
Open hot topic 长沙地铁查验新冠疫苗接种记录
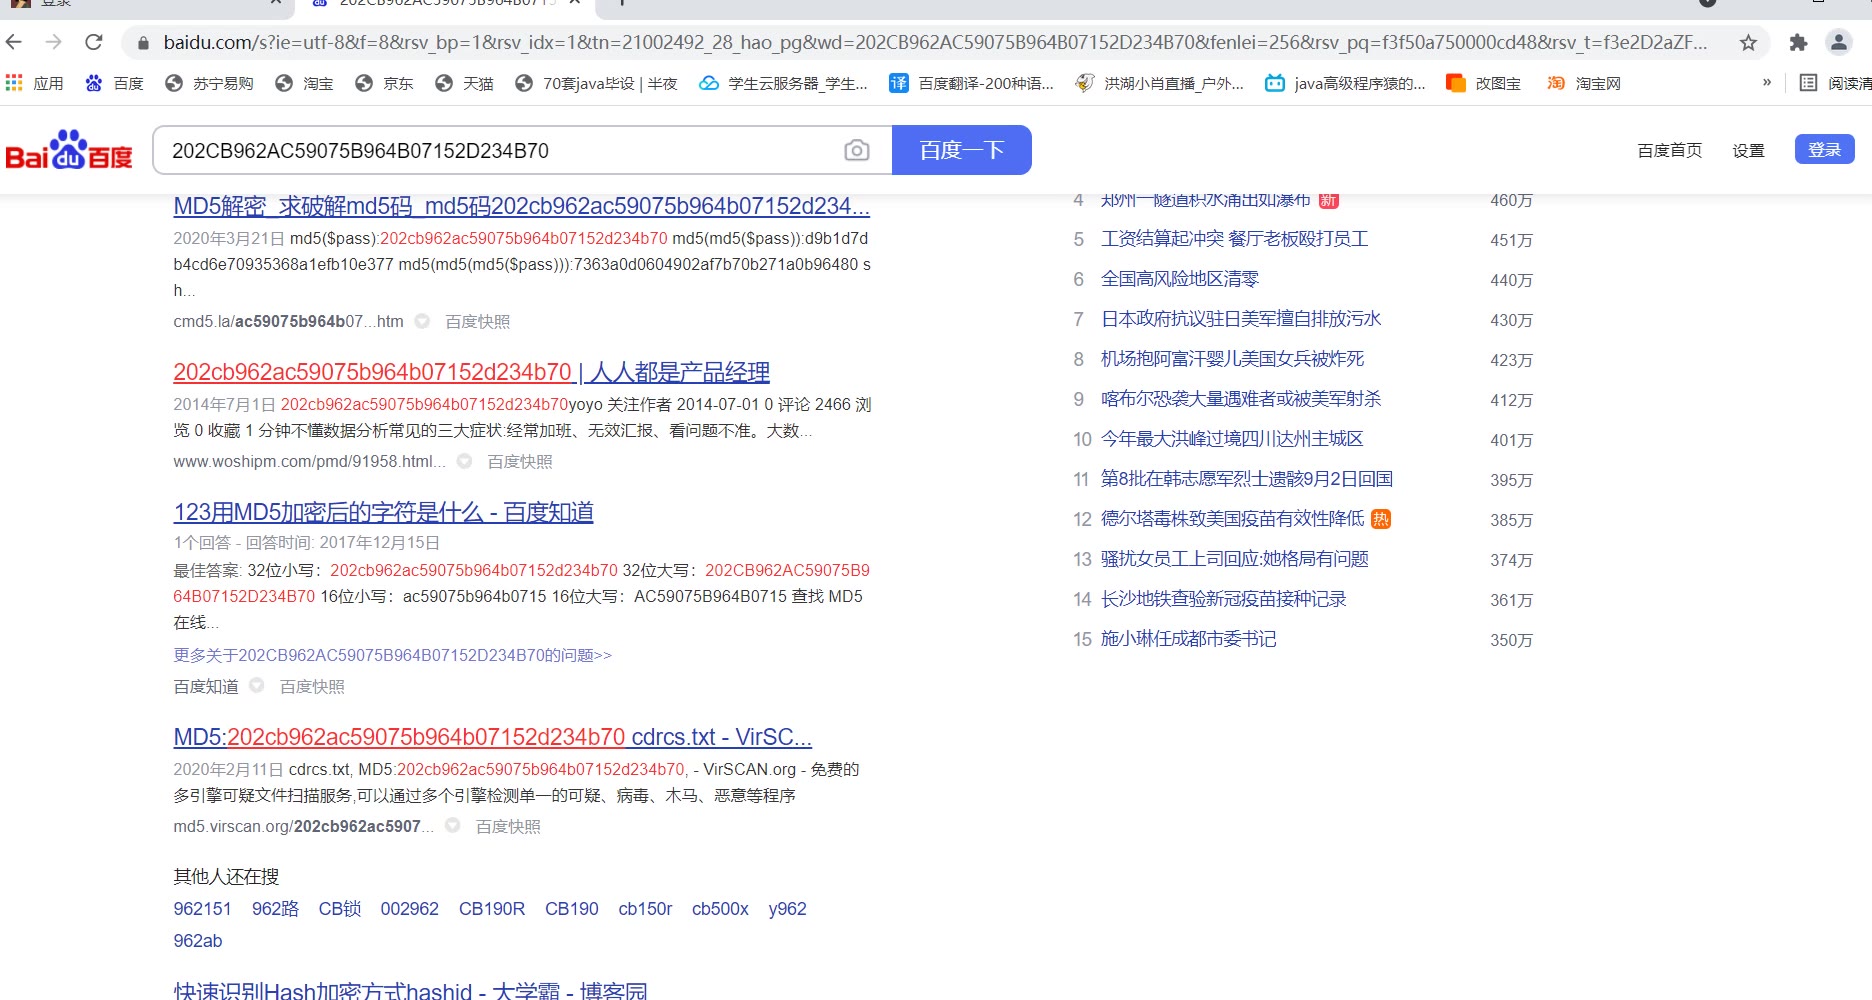(1223, 599)
